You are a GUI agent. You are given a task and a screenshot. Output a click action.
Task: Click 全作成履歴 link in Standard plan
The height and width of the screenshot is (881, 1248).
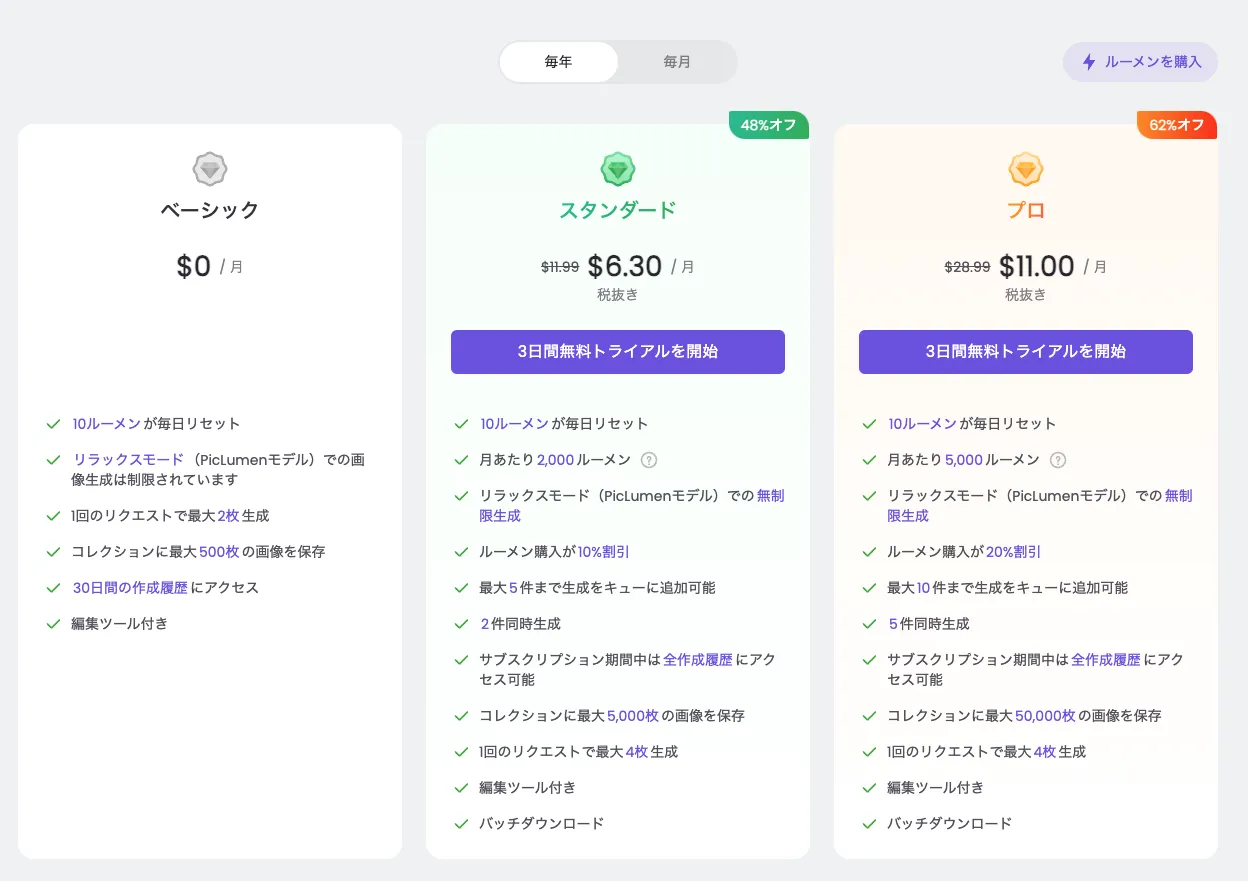click(698, 660)
